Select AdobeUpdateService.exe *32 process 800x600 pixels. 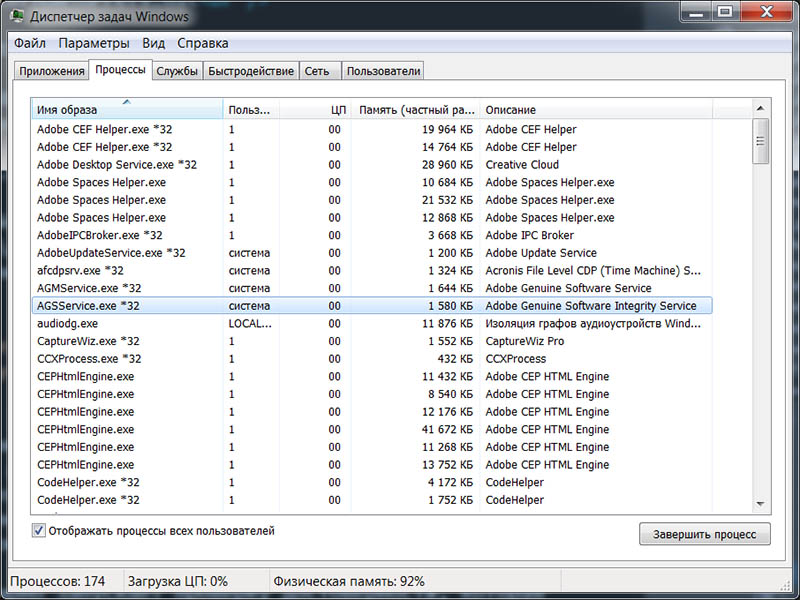point(371,253)
